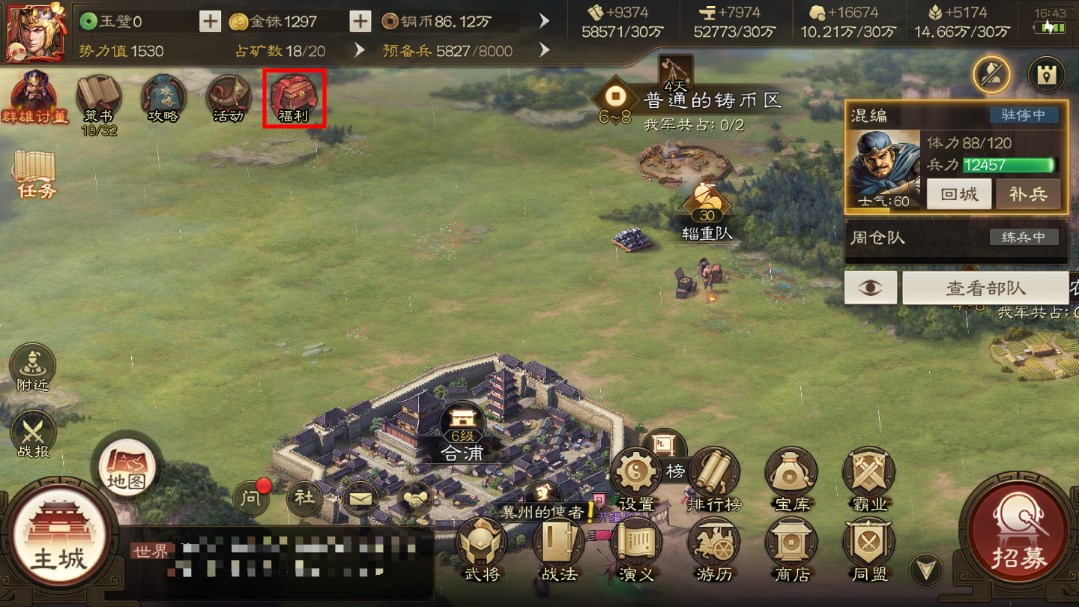Select the 世界 chat channel tab
This screenshot has height=607, width=1079.
coord(151,551)
